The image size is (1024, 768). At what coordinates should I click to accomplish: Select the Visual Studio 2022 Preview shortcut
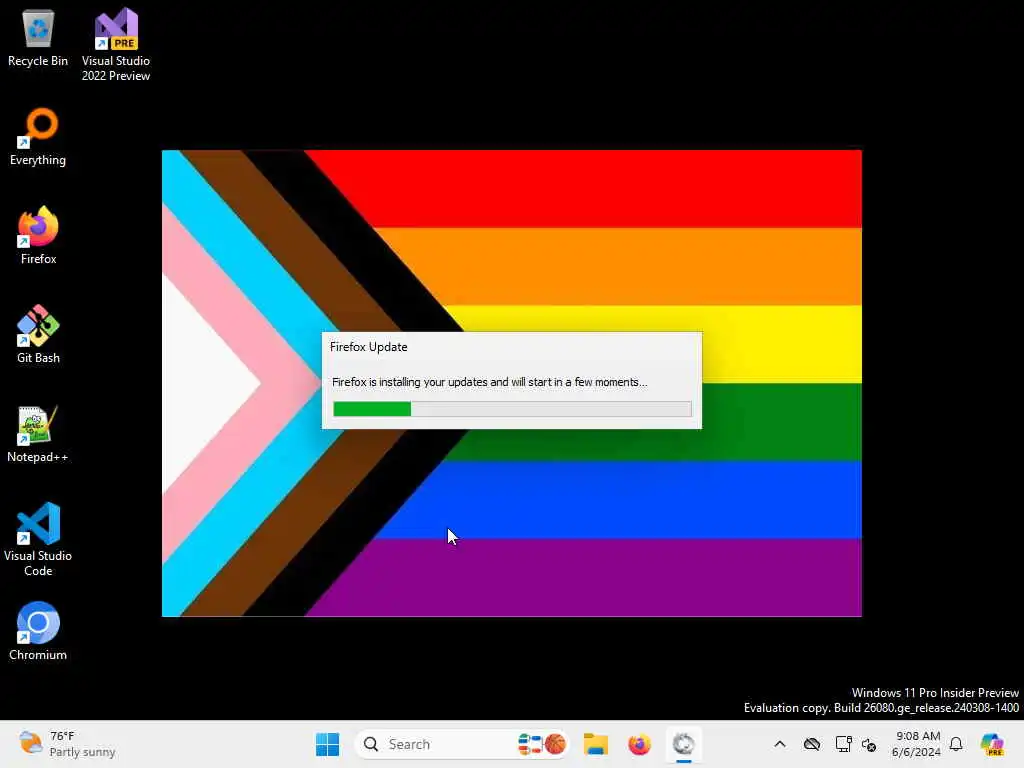pyautogui.click(x=116, y=44)
